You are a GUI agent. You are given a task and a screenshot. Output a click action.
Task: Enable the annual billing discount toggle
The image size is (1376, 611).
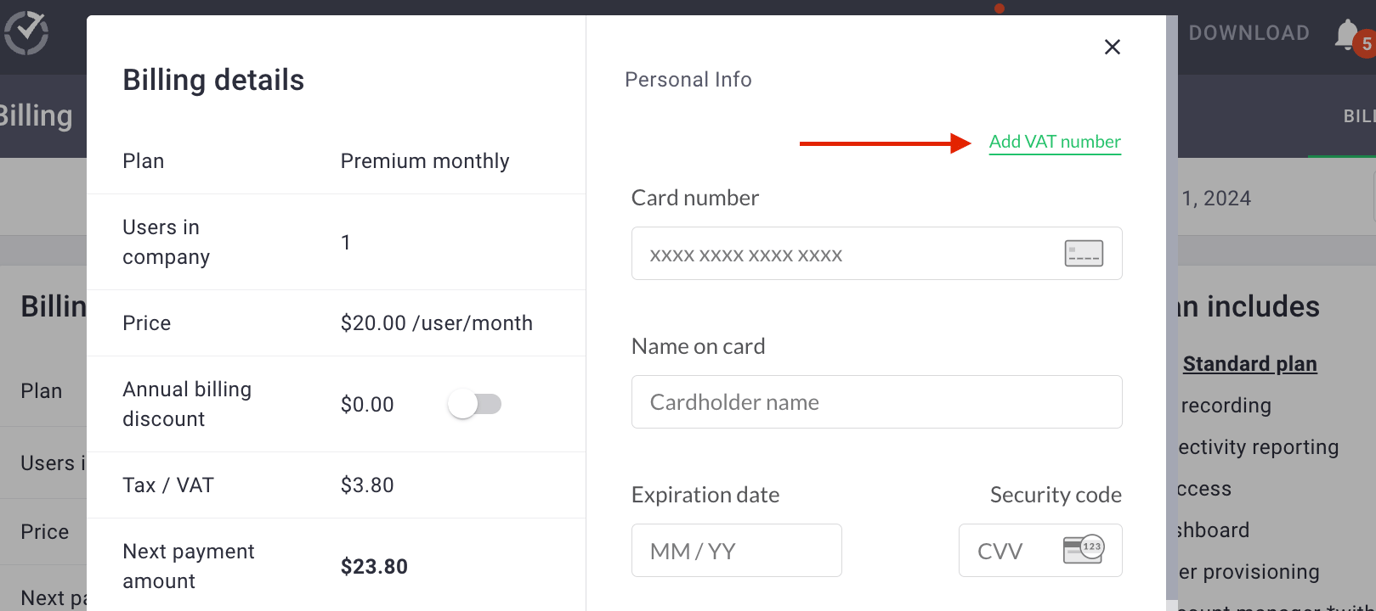coord(476,403)
